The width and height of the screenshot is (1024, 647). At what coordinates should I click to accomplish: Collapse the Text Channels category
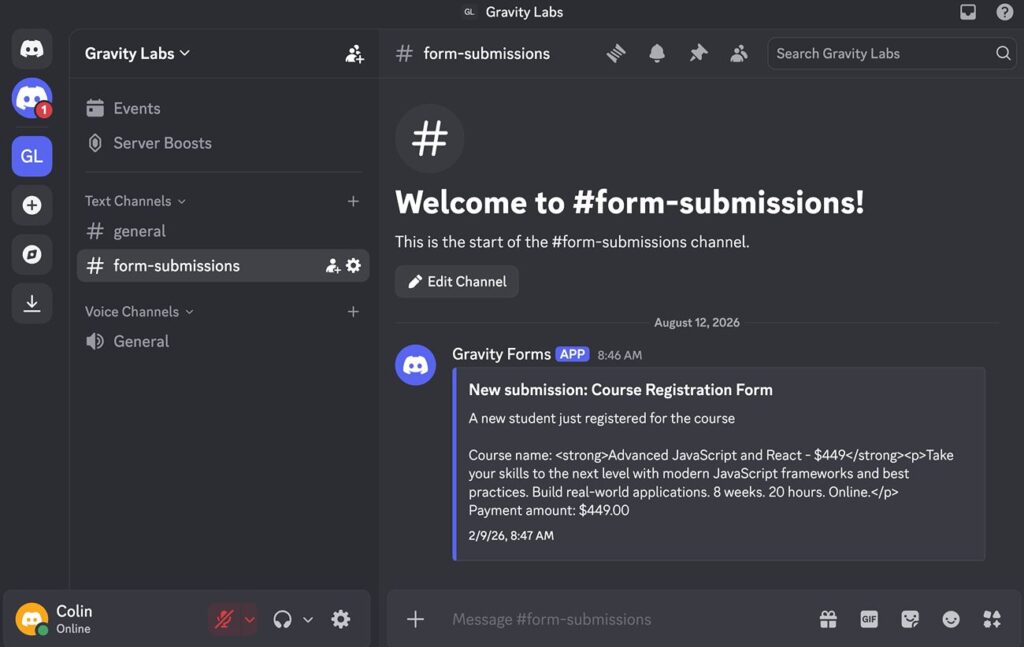coord(135,201)
